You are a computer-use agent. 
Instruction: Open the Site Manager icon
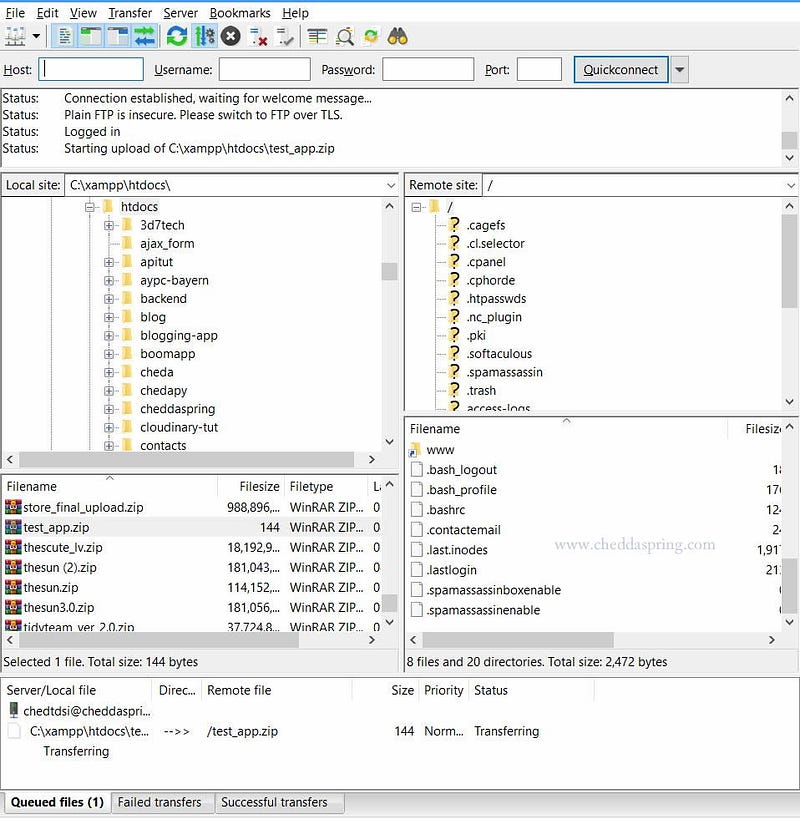(x=15, y=37)
